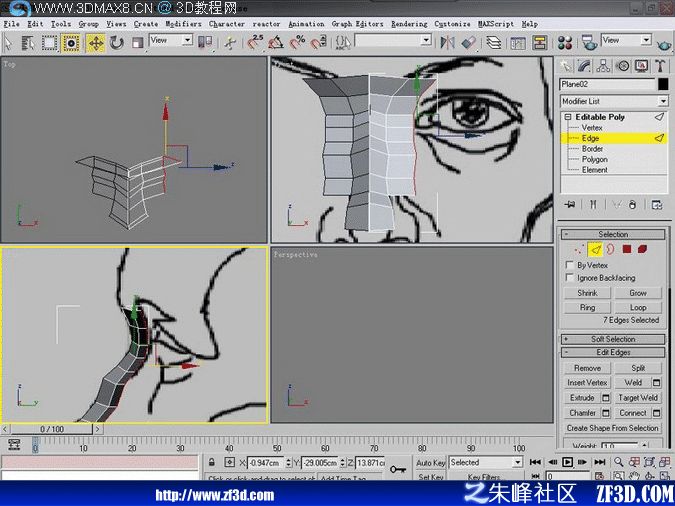Click the Create Shape From Selection button
This screenshot has height=506, width=675.
coord(613,428)
